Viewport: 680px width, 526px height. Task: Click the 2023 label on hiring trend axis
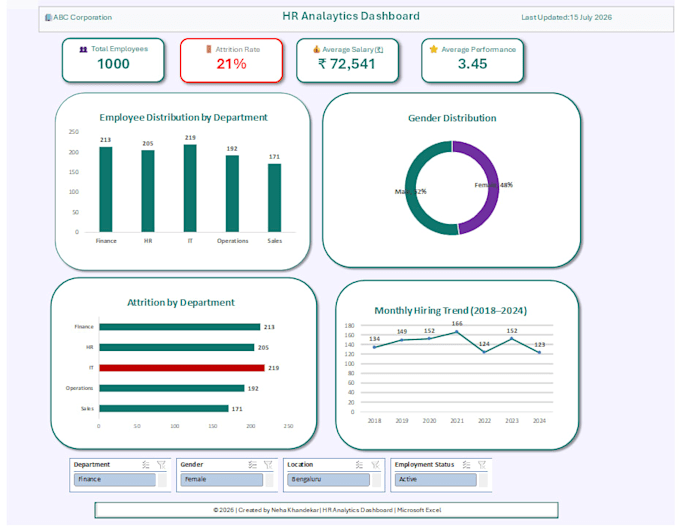point(512,421)
